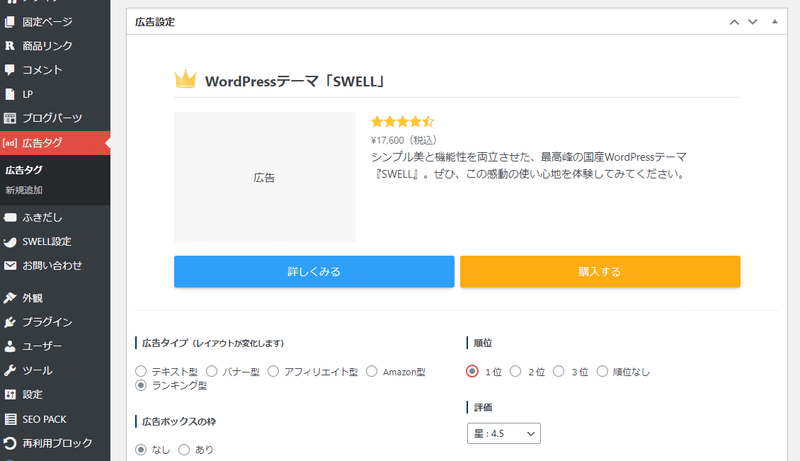Choose 2位 ranking radio button
The image size is (800, 461).
[515, 371]
